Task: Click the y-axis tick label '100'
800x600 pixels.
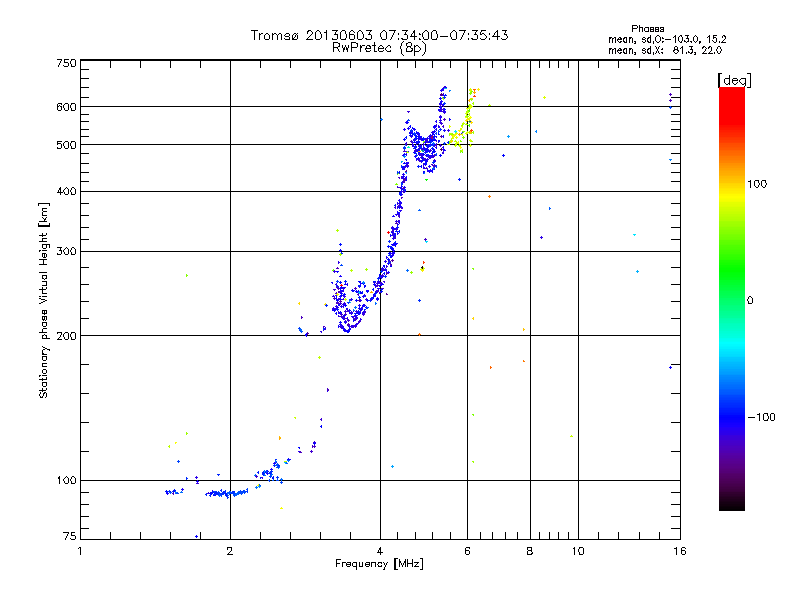Action: (x=66, y=481)
